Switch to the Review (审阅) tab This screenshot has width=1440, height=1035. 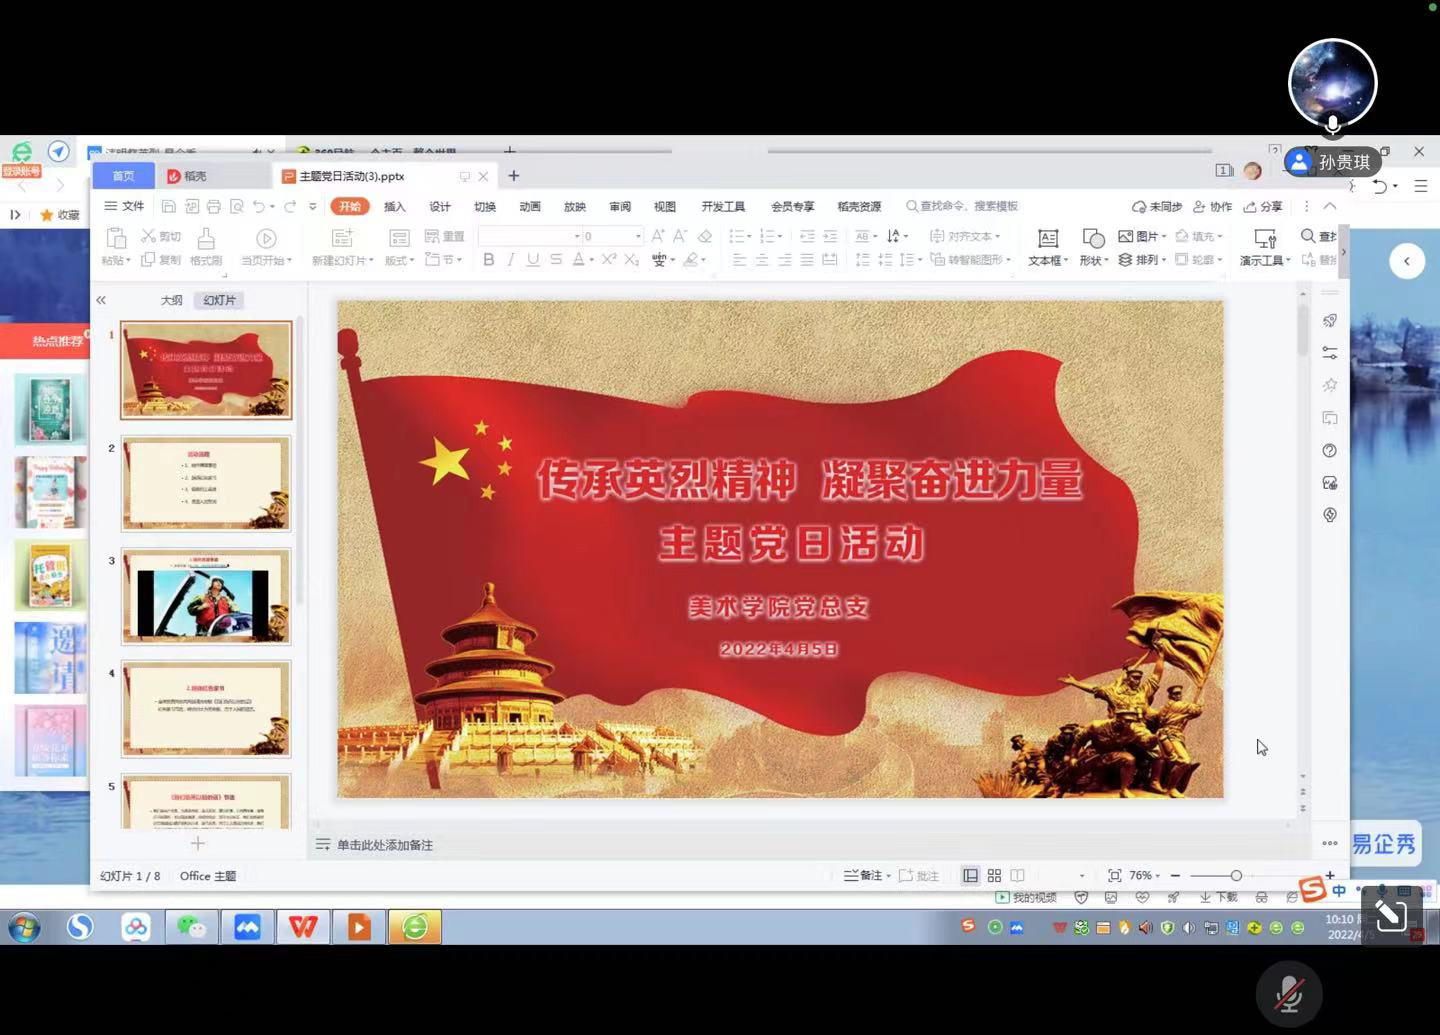[x=620, y=206]
